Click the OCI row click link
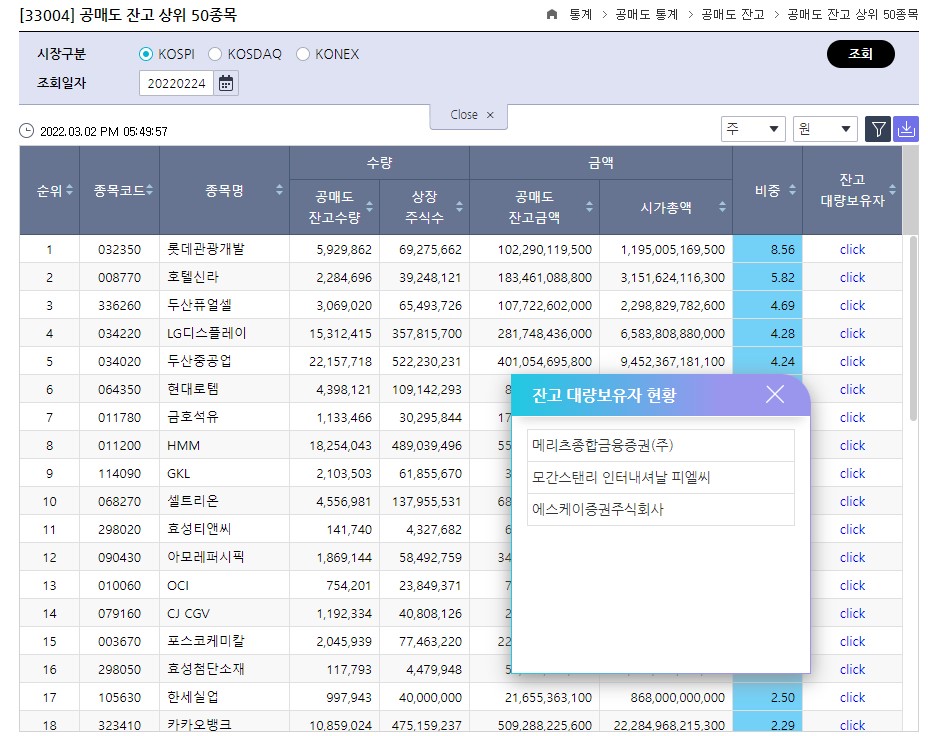 pos(852,586)
